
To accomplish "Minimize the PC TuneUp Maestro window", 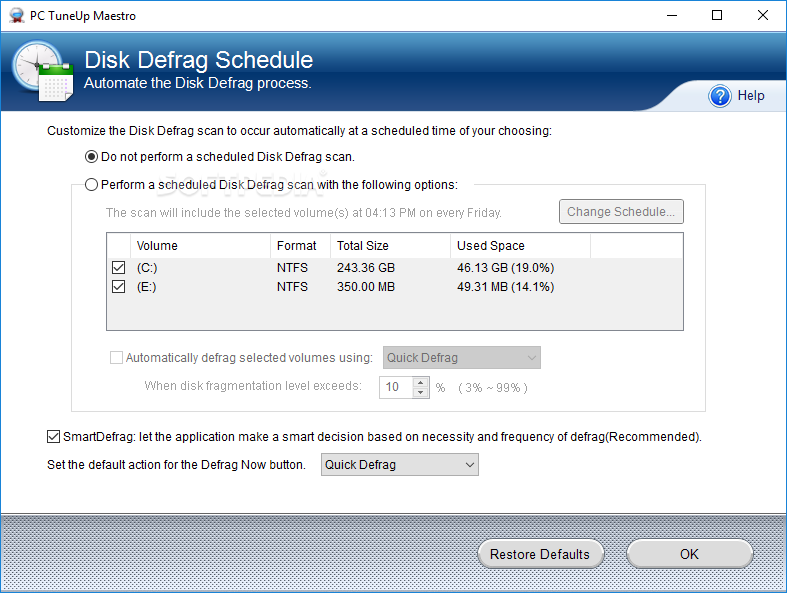I will point(672,16).
